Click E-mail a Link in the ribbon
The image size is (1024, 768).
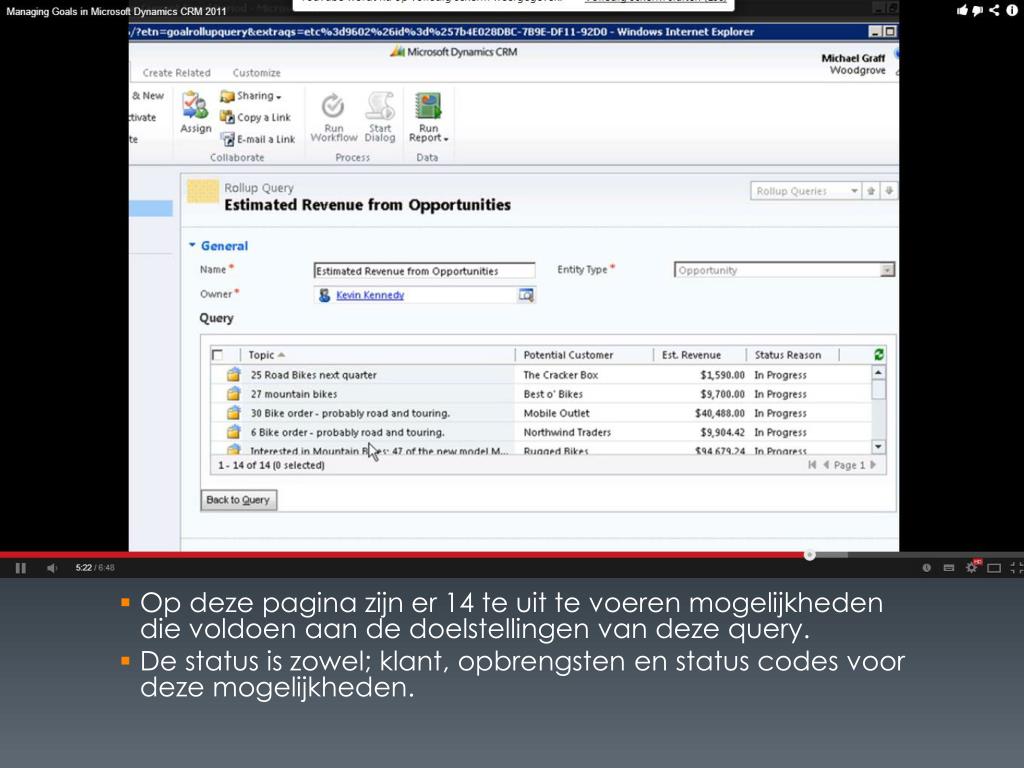pos(258,139)
